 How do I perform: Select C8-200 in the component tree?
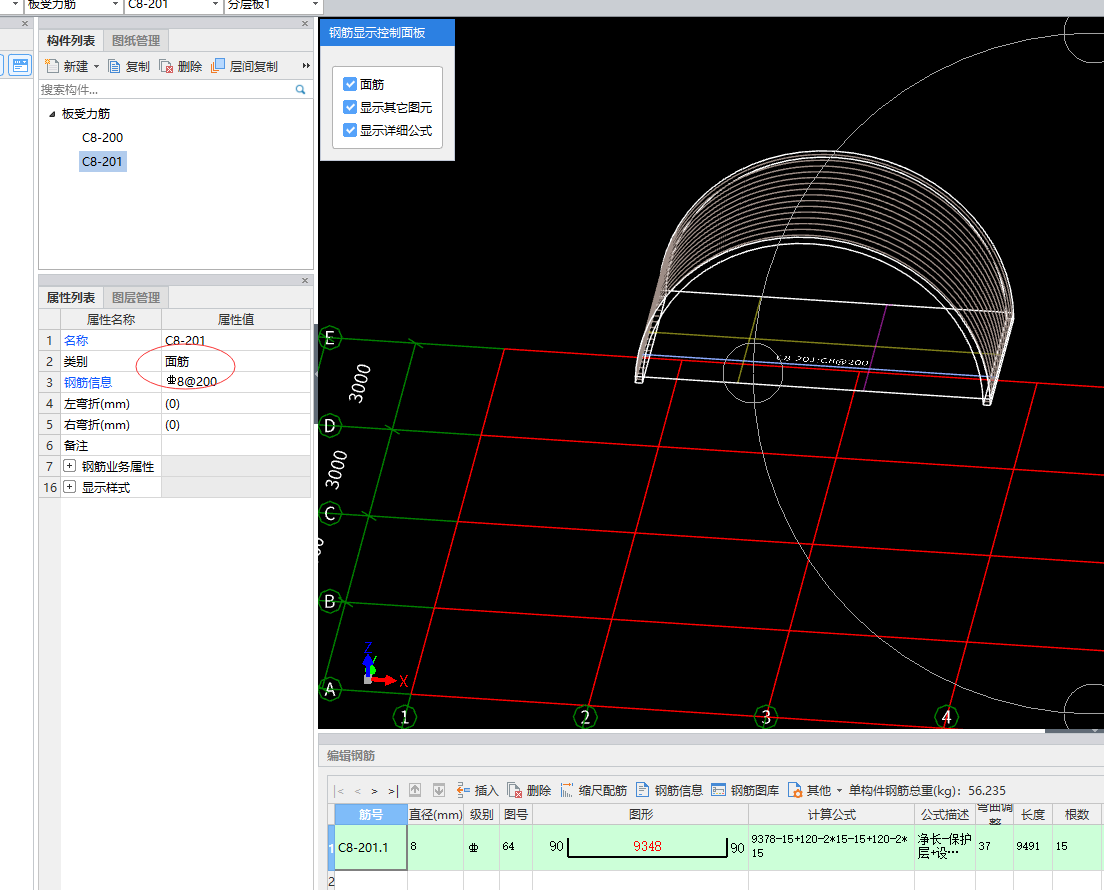[102, 137]
